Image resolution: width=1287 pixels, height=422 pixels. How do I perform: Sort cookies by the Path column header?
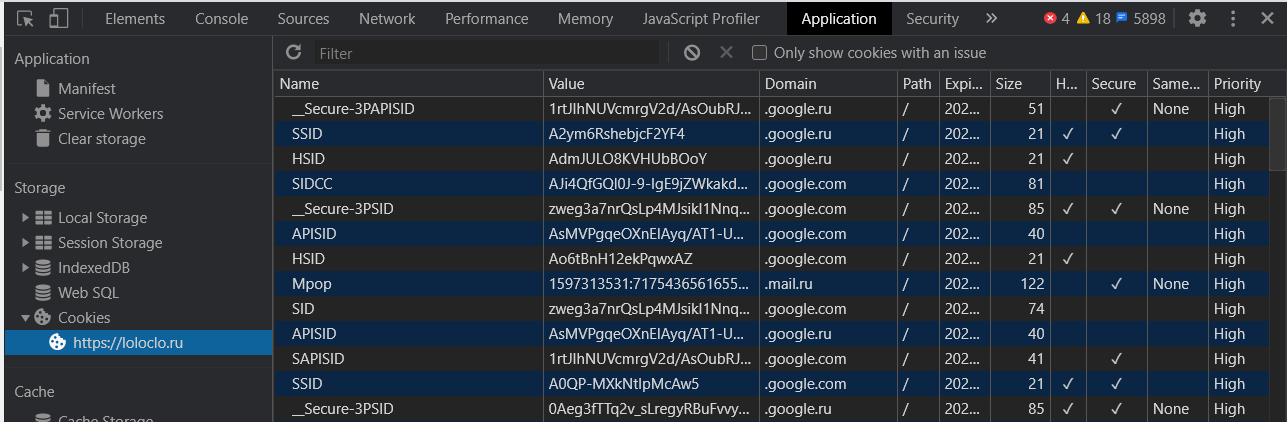tap(917, 84)
